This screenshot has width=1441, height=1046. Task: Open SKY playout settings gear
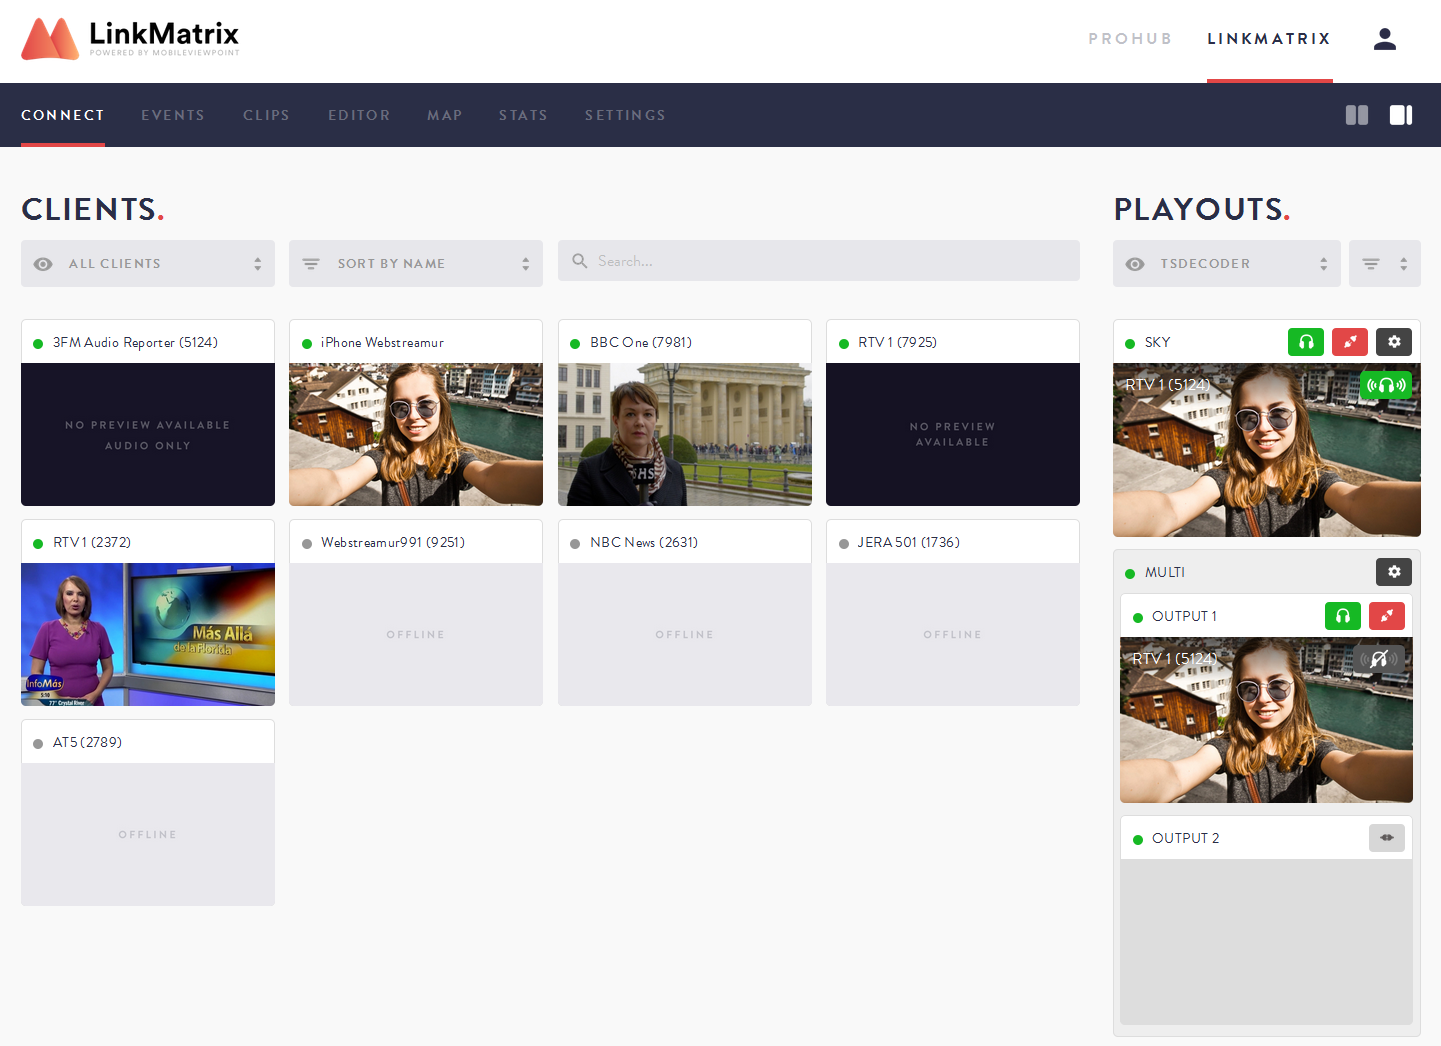1394,342
